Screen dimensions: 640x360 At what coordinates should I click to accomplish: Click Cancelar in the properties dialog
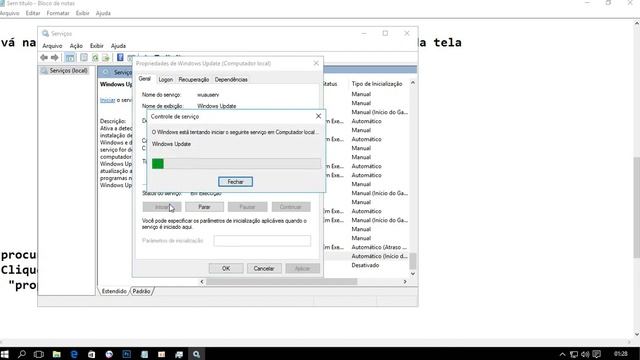pyautogui.click(x=264, y=268)
